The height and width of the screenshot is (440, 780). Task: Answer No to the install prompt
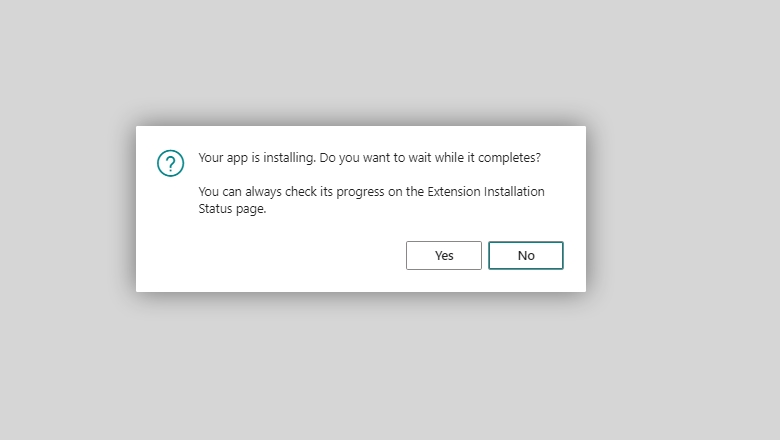526,256
